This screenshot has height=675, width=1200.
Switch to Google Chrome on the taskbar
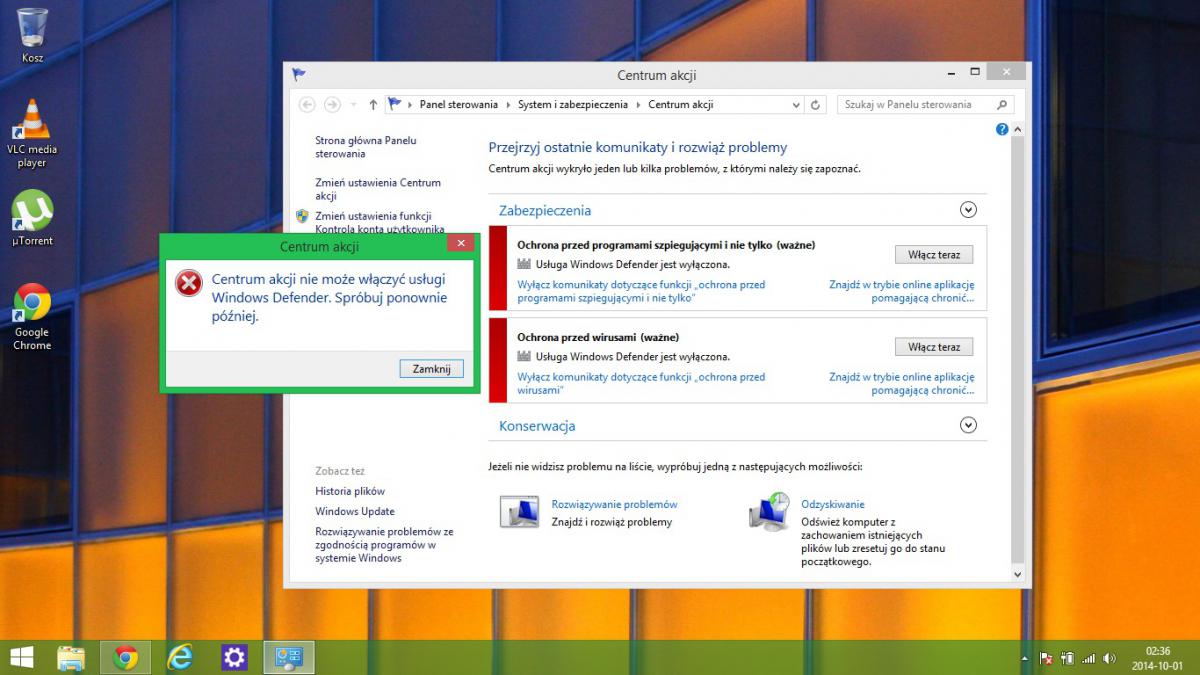(125, 657)
